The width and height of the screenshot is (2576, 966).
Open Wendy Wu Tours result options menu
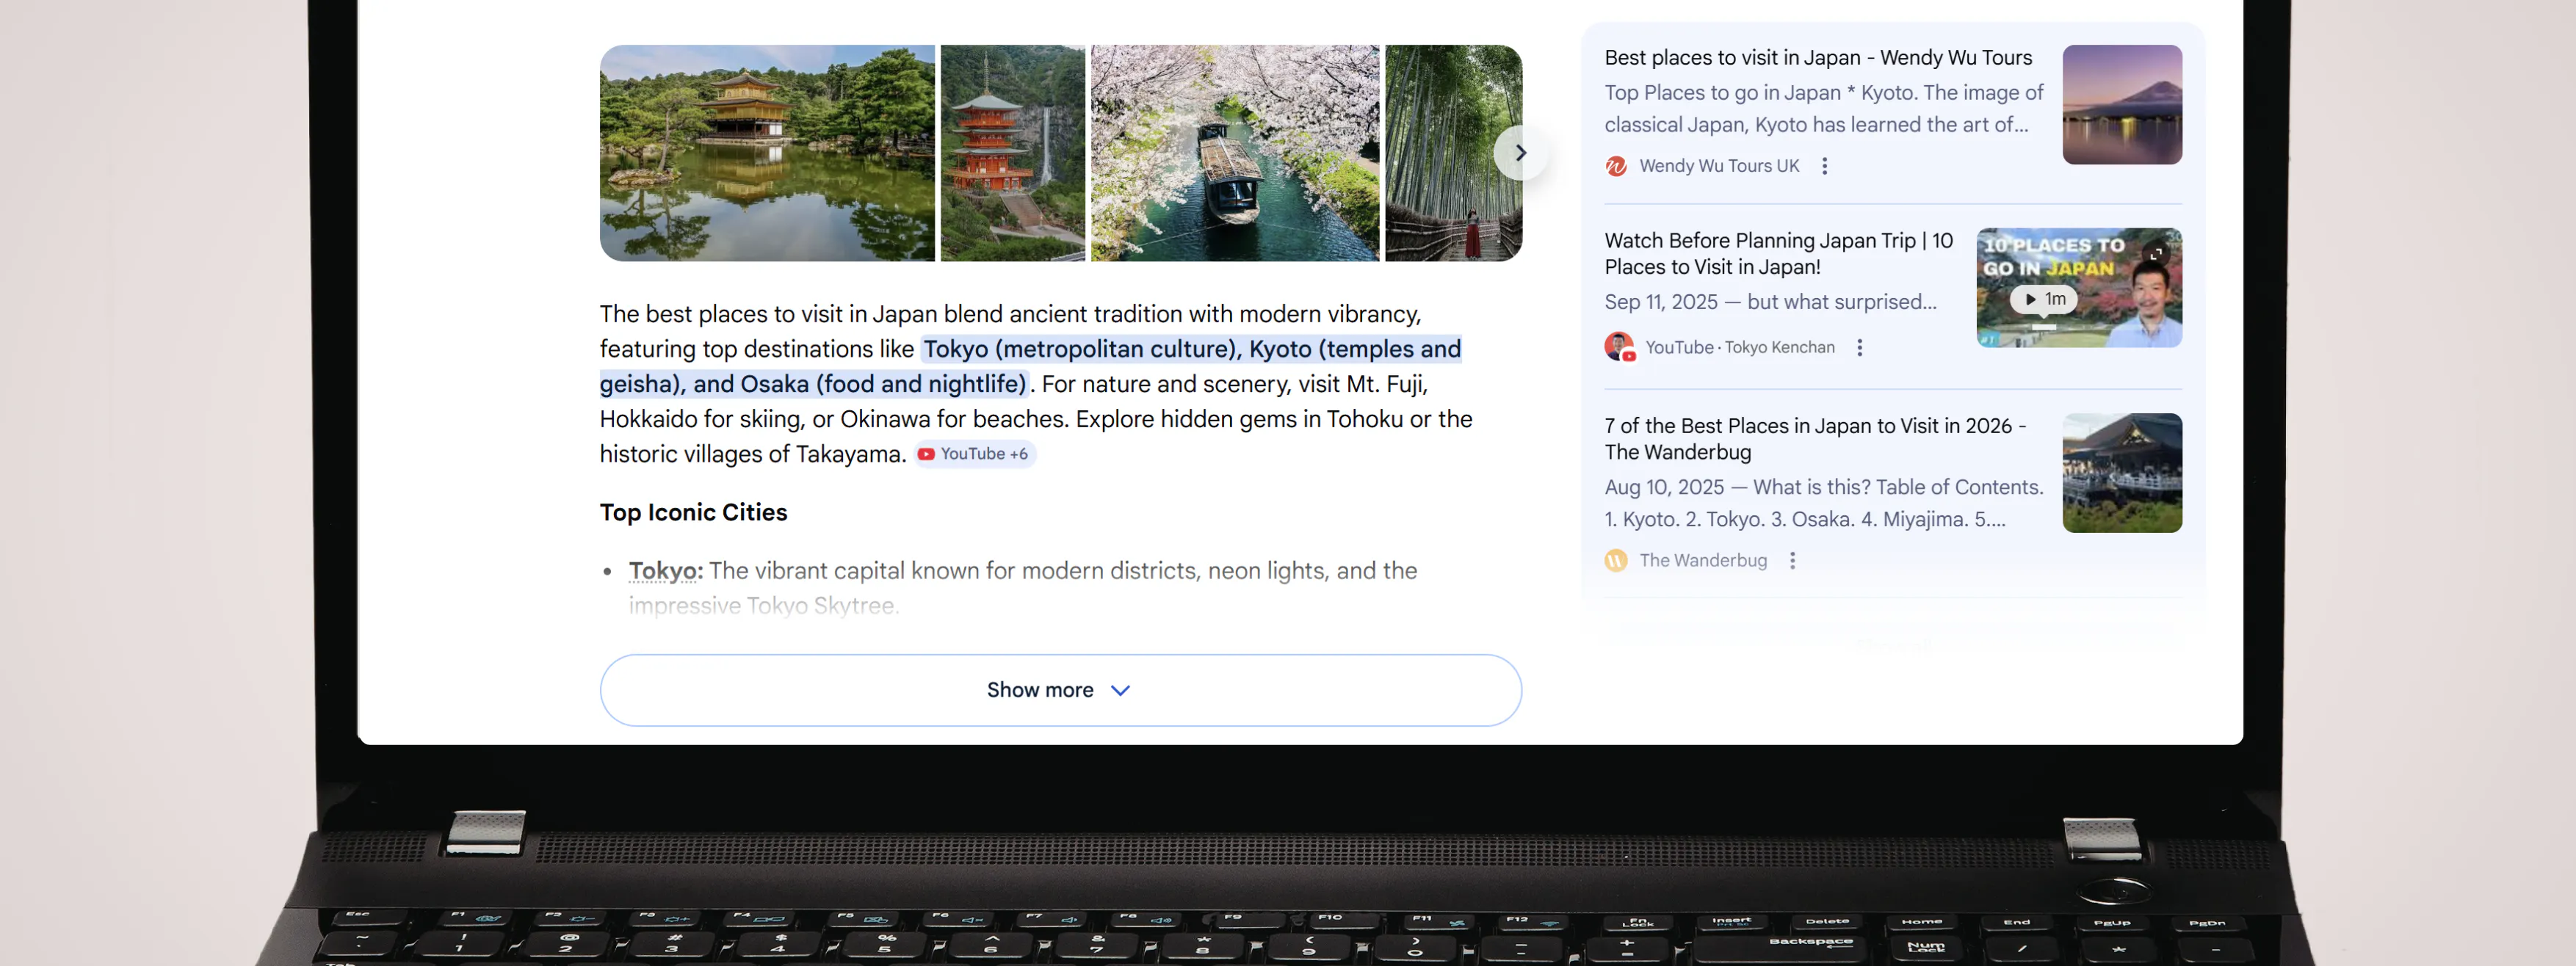tap(1824, 166)
